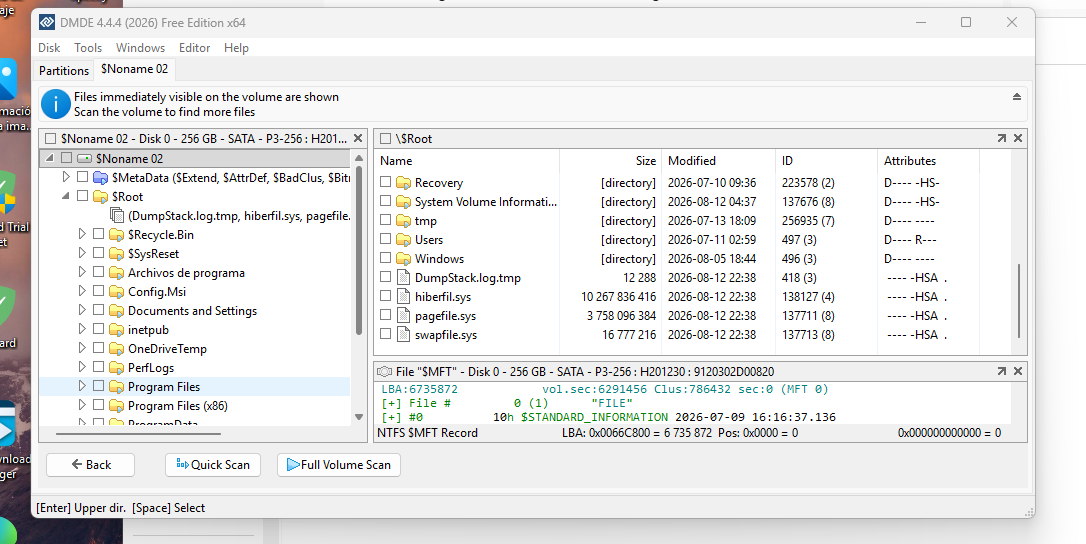
Task: Click tree panel scroll-down arrow
Action: (x=359, y=416)
